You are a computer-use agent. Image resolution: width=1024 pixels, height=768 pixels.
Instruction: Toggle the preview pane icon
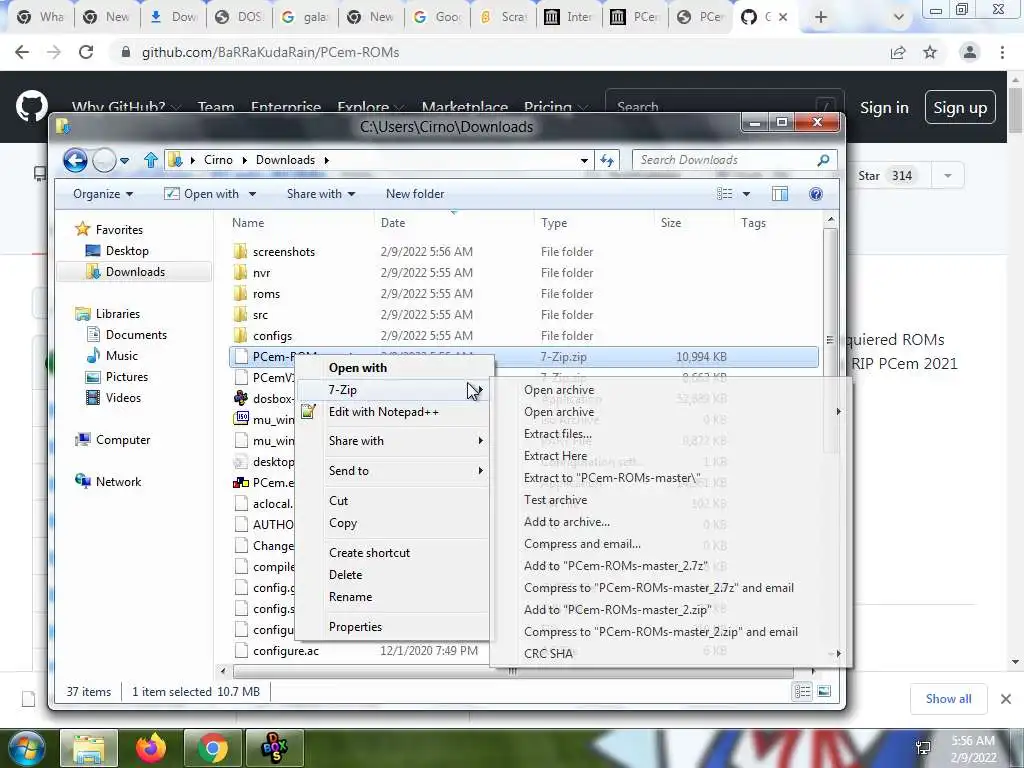click(x=780, y=194)
